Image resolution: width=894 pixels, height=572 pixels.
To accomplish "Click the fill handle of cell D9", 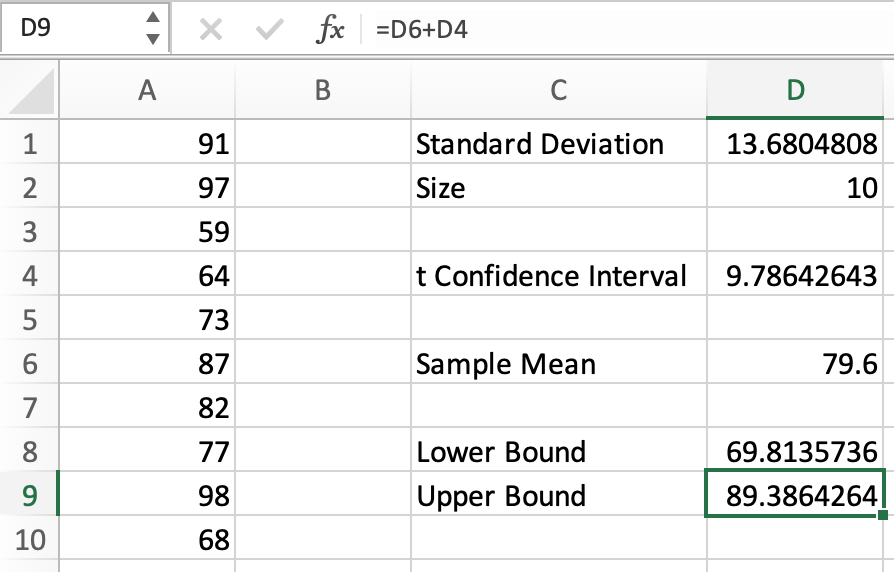I will (x=883, y=516).
